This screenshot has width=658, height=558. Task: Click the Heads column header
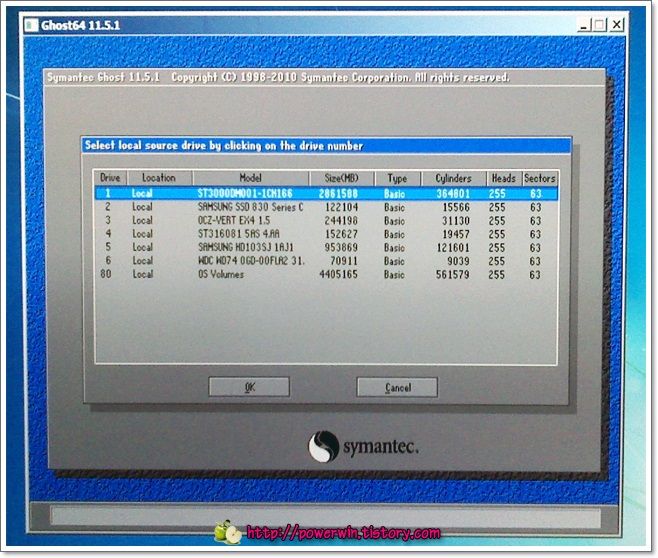(504, 178)
